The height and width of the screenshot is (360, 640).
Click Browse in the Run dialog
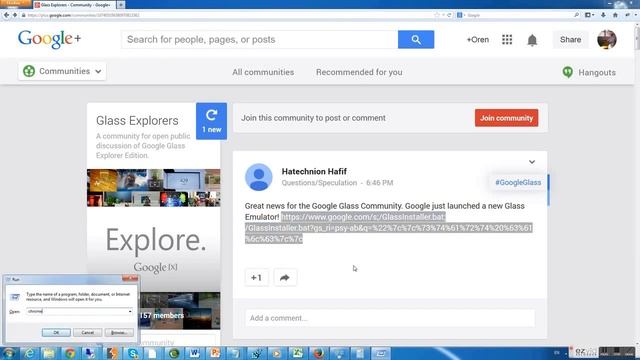tap(119, 333)
